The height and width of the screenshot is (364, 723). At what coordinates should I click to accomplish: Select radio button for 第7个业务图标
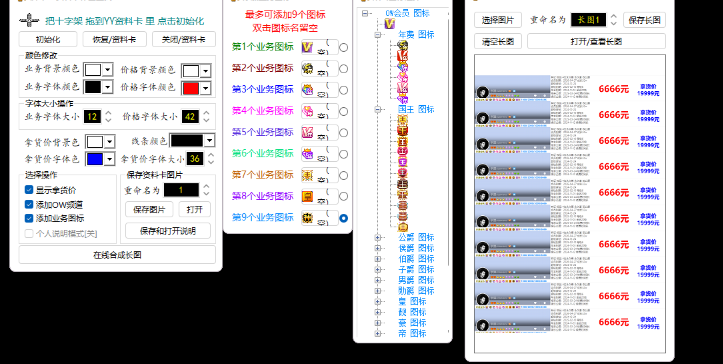(344, 175)
